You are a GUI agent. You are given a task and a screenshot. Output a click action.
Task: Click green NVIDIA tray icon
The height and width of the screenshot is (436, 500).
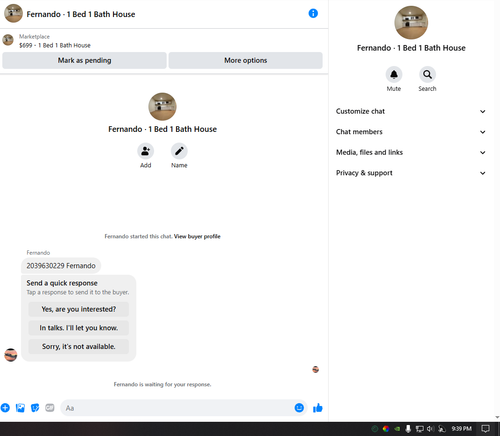click(397, 429)
